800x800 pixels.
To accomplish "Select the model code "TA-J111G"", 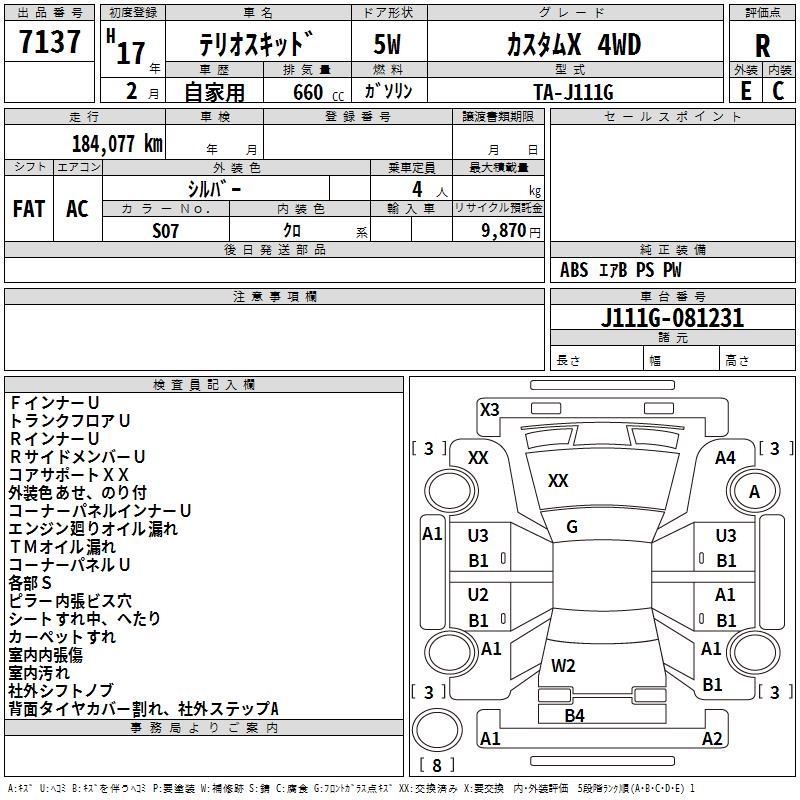I will coord(573,92).
